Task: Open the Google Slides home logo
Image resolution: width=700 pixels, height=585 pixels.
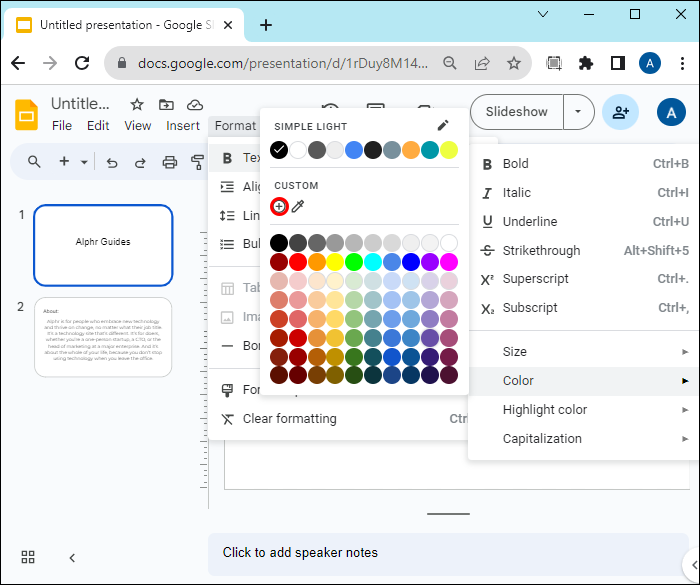Action: coord(26,115)
